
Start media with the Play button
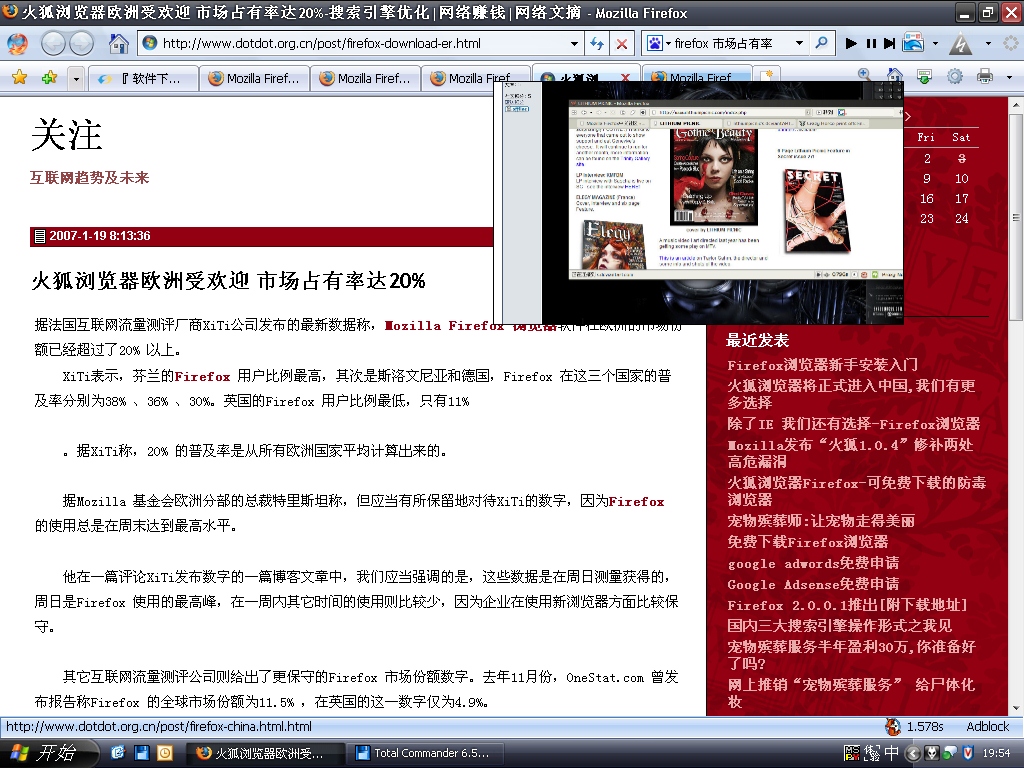click(x=851, y=44)
